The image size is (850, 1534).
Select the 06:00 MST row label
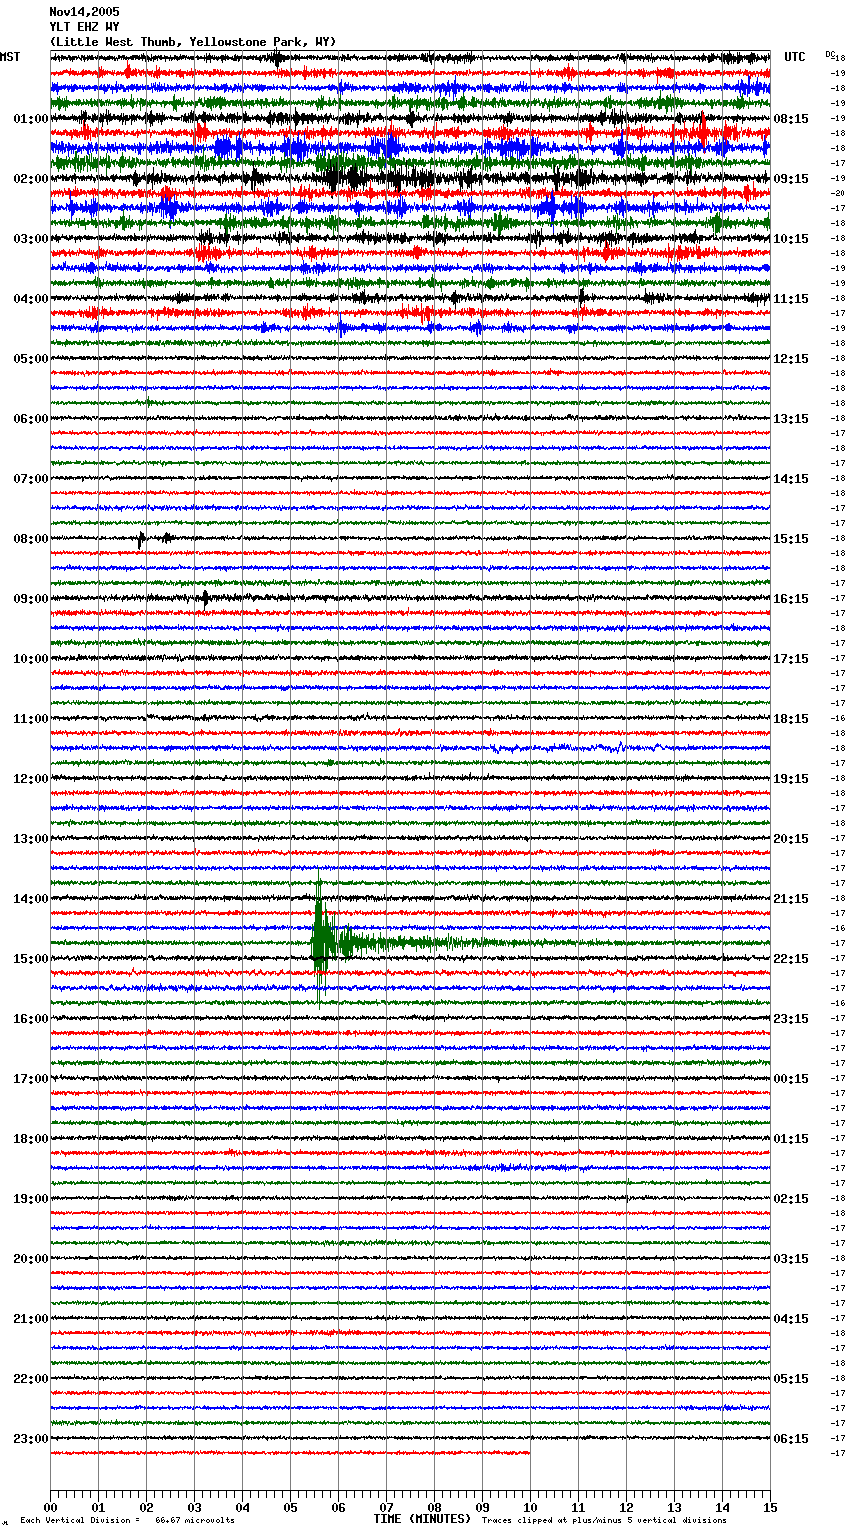pyautogui.click(x=31, y=419)
